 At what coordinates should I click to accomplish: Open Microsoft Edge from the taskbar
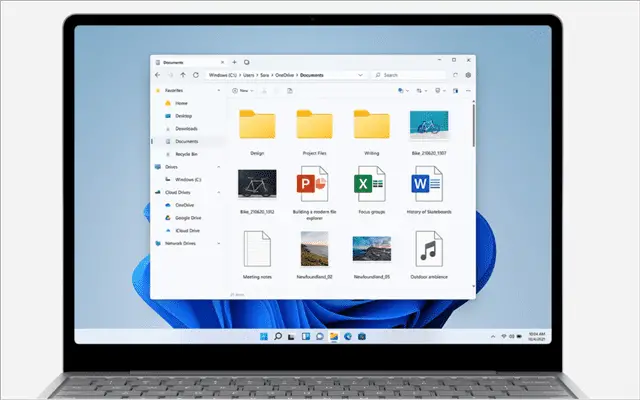[x=348, y=336]
